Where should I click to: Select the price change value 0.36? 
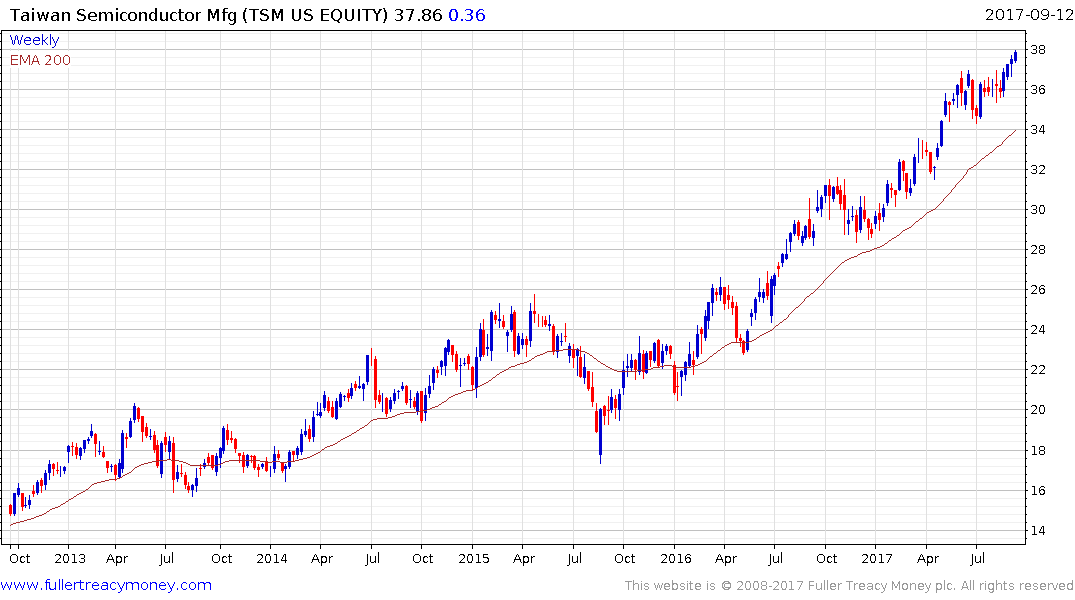pyautogui.click(x=467, y=15)
